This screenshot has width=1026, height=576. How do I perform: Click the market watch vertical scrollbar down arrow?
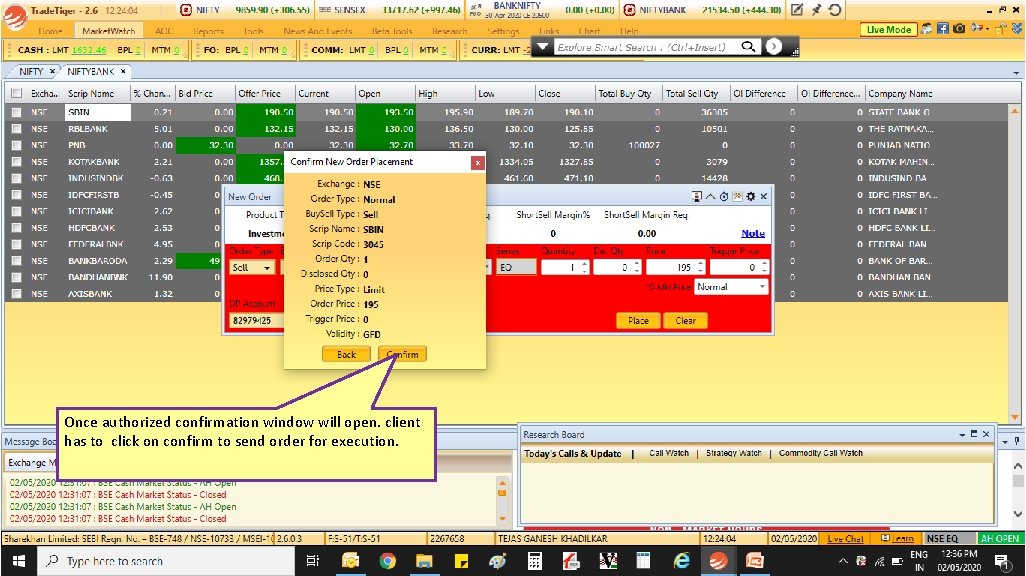pyautogui.click(x=1015, y=417)
